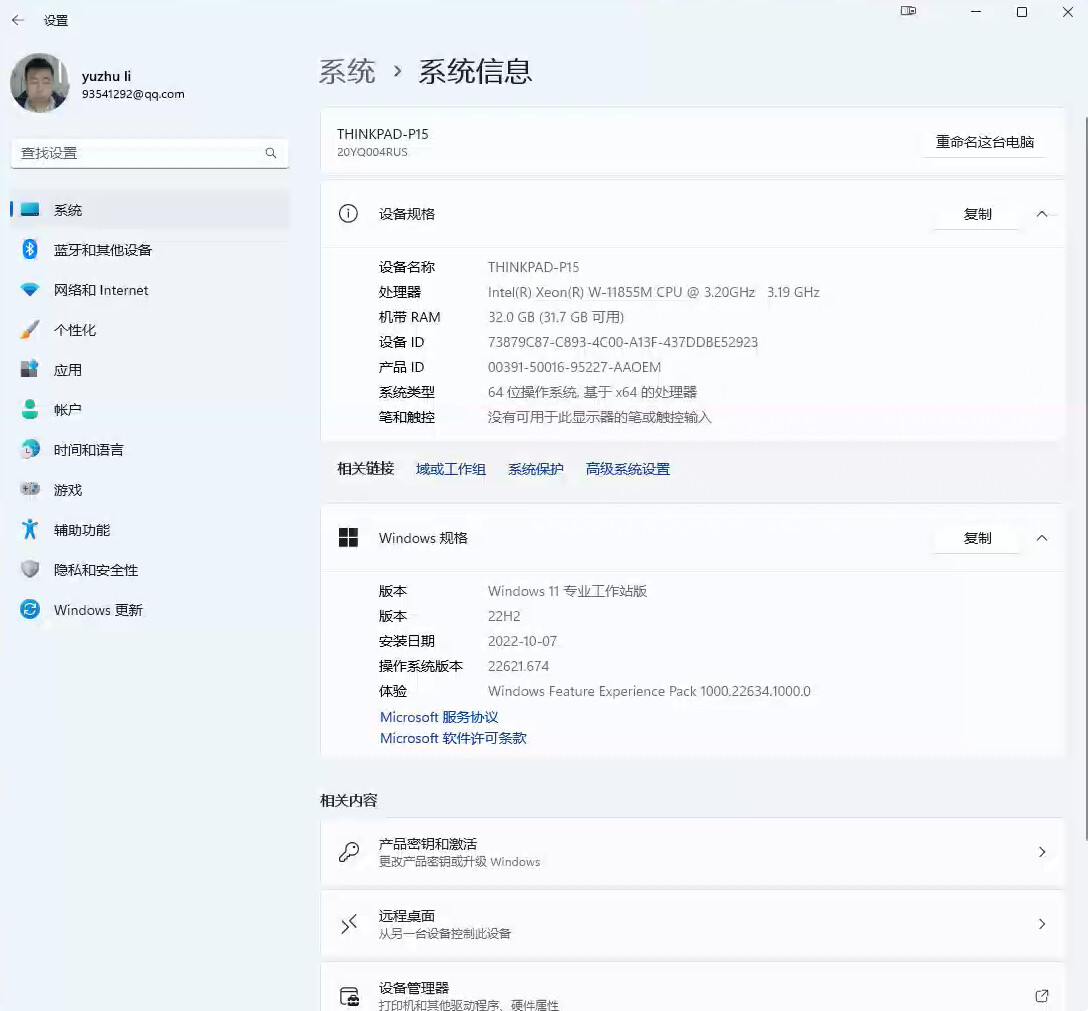The height and width of the screenshot is (1011, 1088).
Task: Open the accessibility figure icon for 辅助功能
Action: pos(30,529)
